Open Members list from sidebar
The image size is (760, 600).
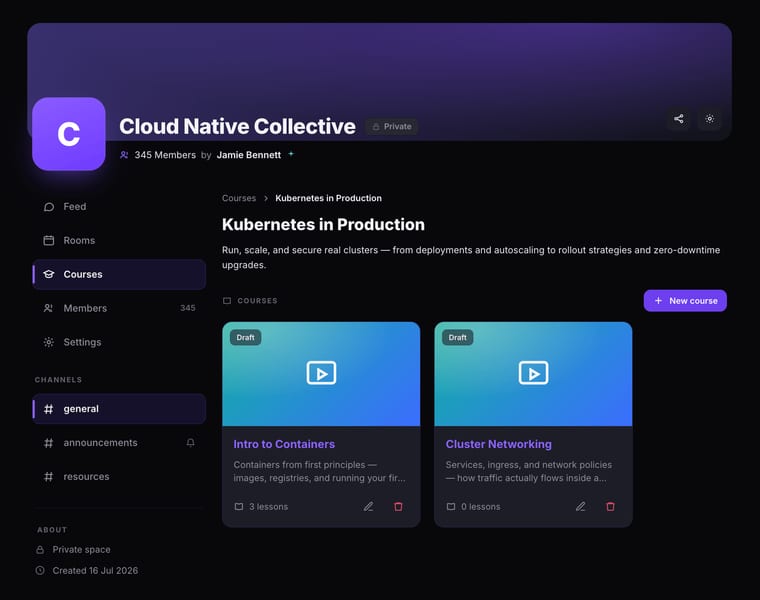click(x=119, y=308)
